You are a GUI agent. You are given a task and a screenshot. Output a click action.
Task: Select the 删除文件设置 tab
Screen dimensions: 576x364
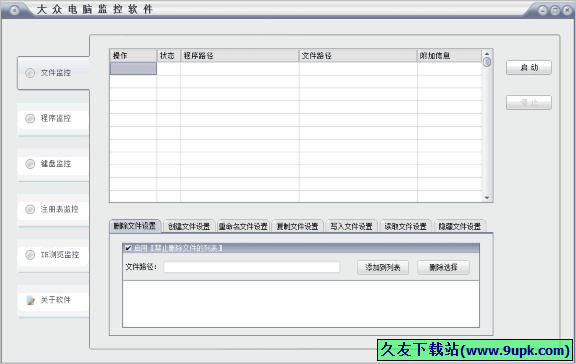[135, 226]
